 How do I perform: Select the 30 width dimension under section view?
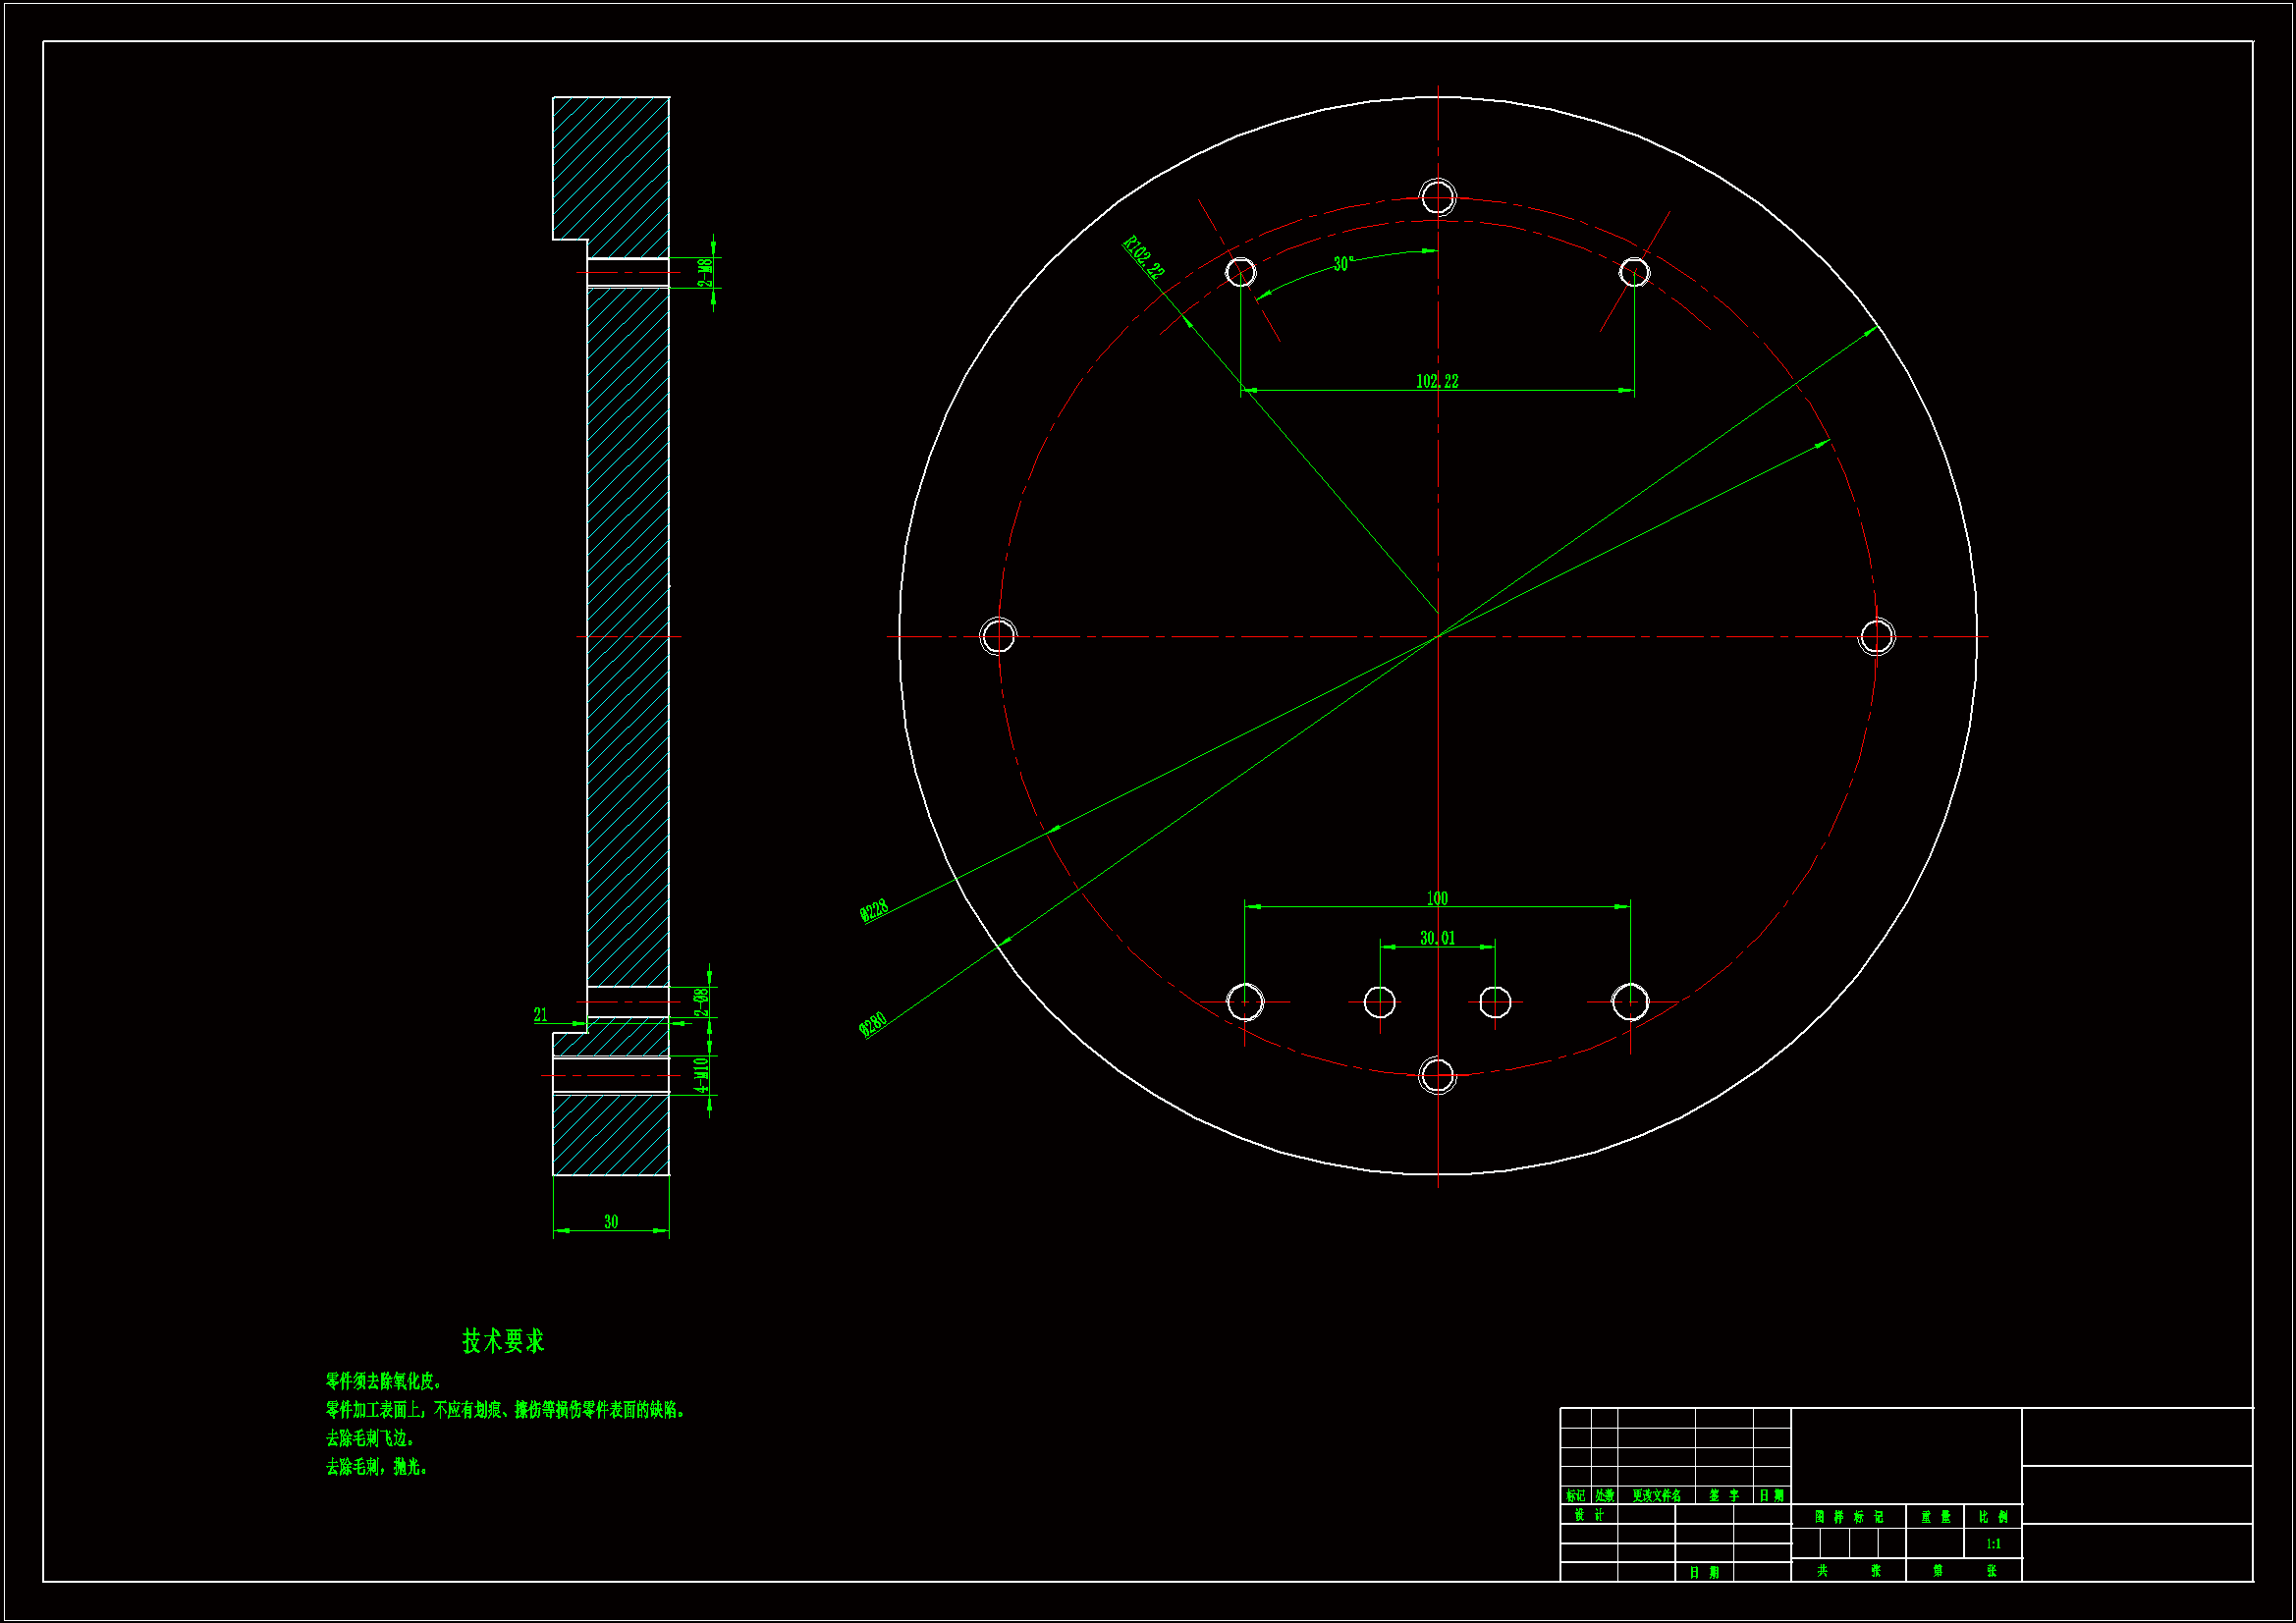coord(611,1222)
